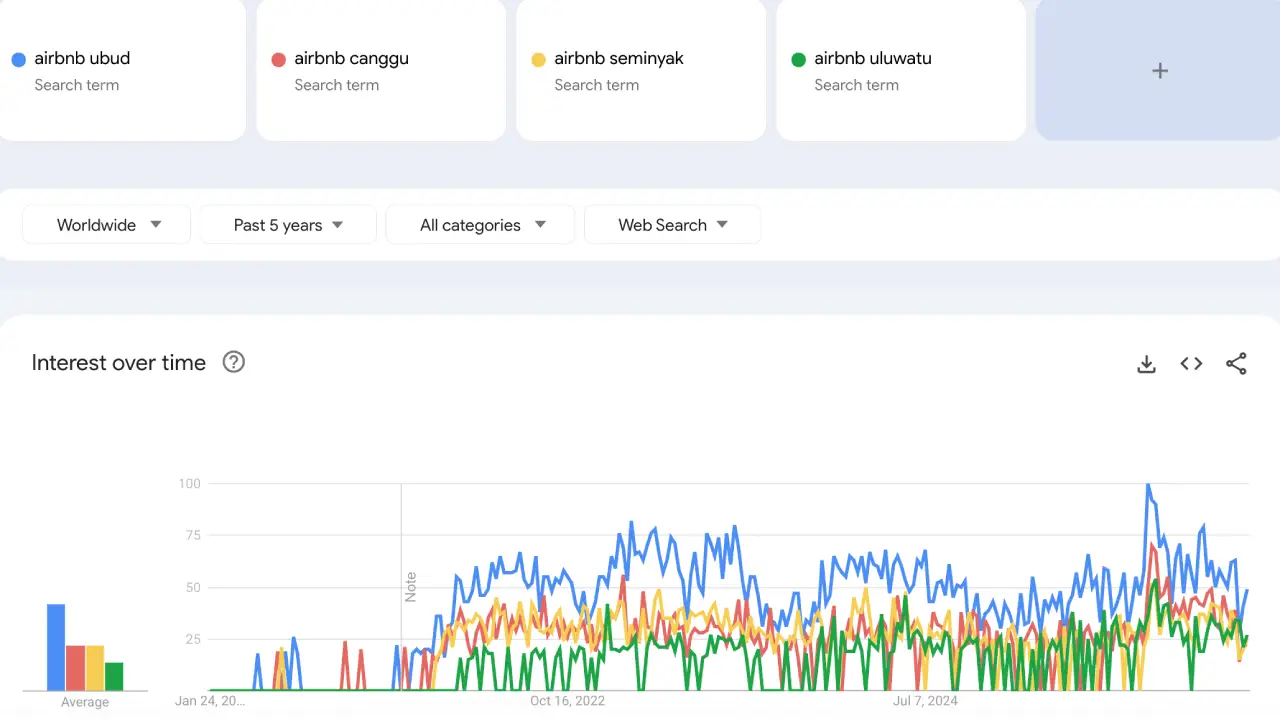Select the airbnb uluwatu comparison card
Viewport: 1280px width, 720px height.
coord(900,70)
